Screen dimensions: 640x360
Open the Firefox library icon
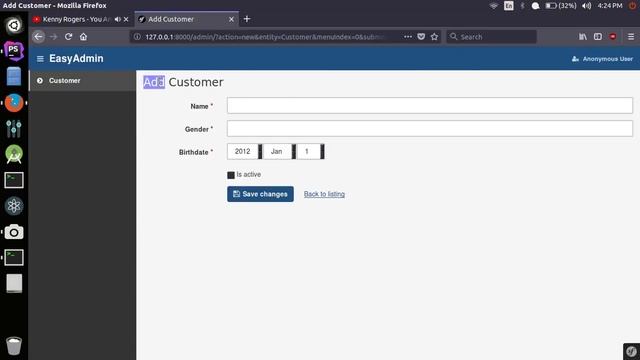583,37
